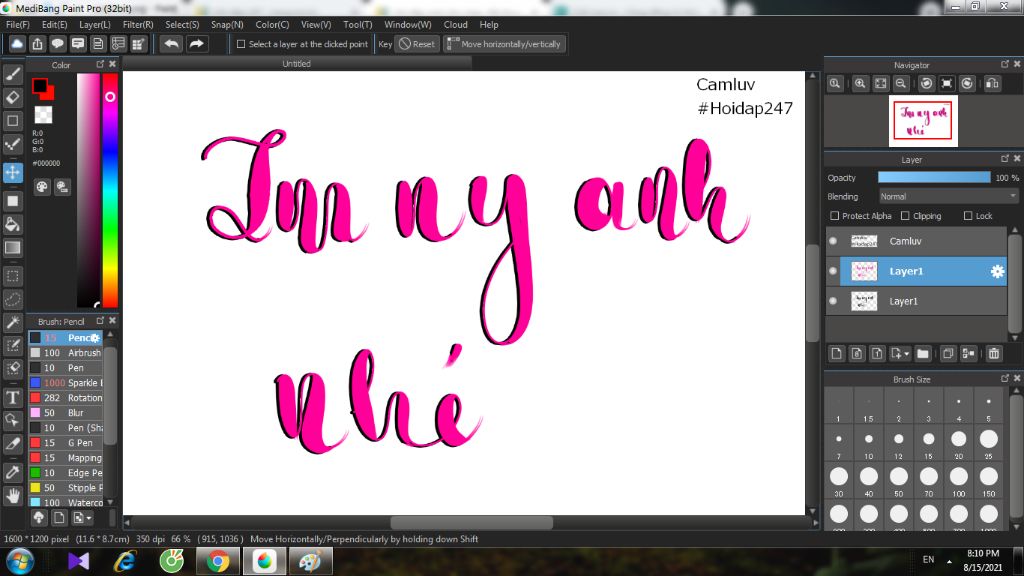Open the Window menu

click(x=408, y=24)
